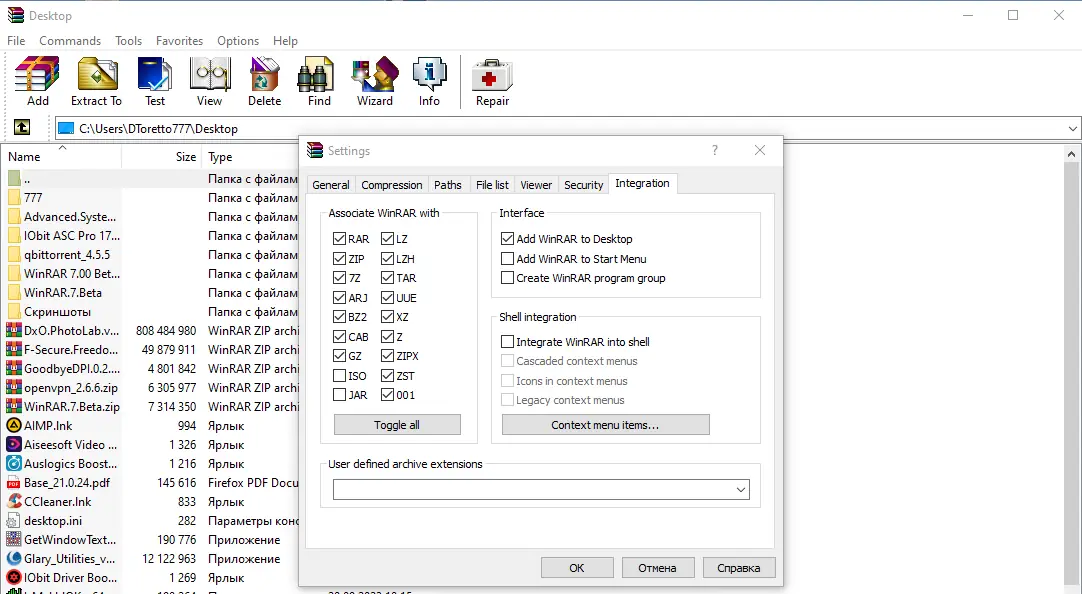This screenshot has width=1082, height=594.
Task: Select the DxO.PhotoLab archive icon
Action: (x=14, y=330)
